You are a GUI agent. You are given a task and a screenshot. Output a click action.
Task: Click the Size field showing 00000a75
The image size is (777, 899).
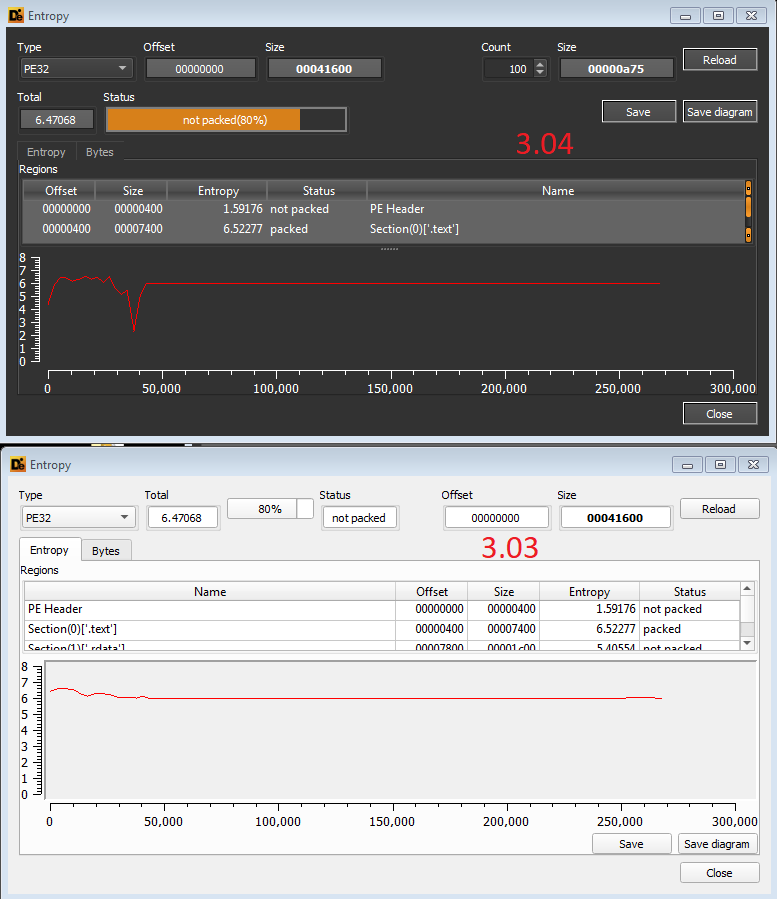[616, 69]
